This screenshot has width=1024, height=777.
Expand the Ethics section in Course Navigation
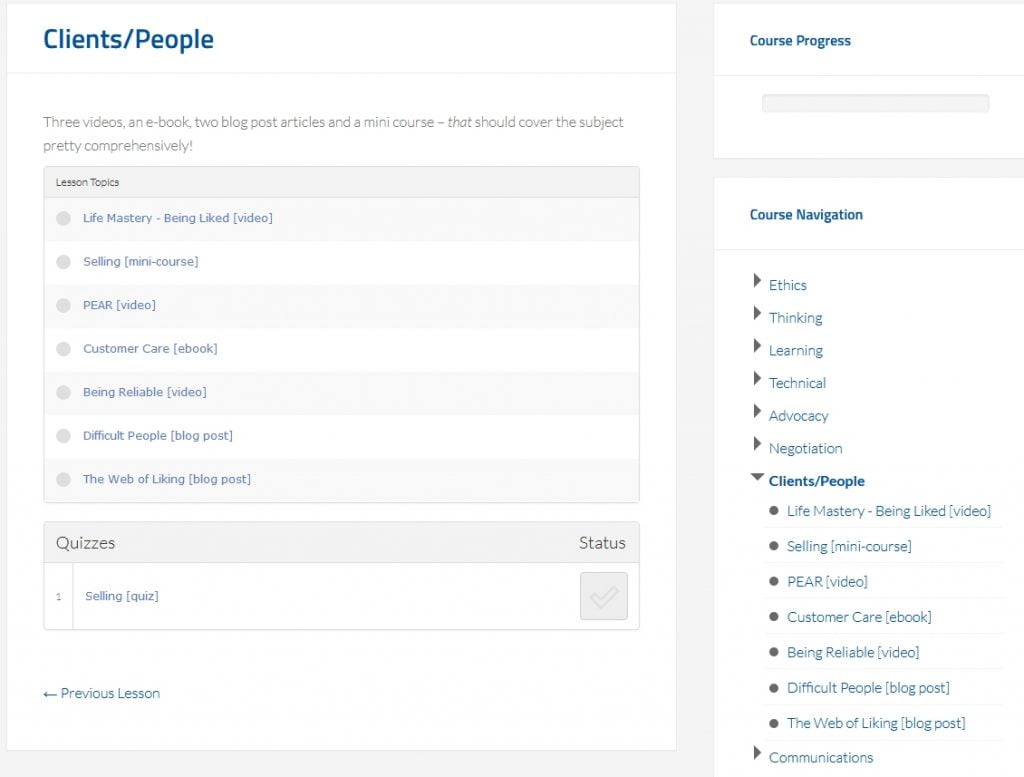[758, 282]
